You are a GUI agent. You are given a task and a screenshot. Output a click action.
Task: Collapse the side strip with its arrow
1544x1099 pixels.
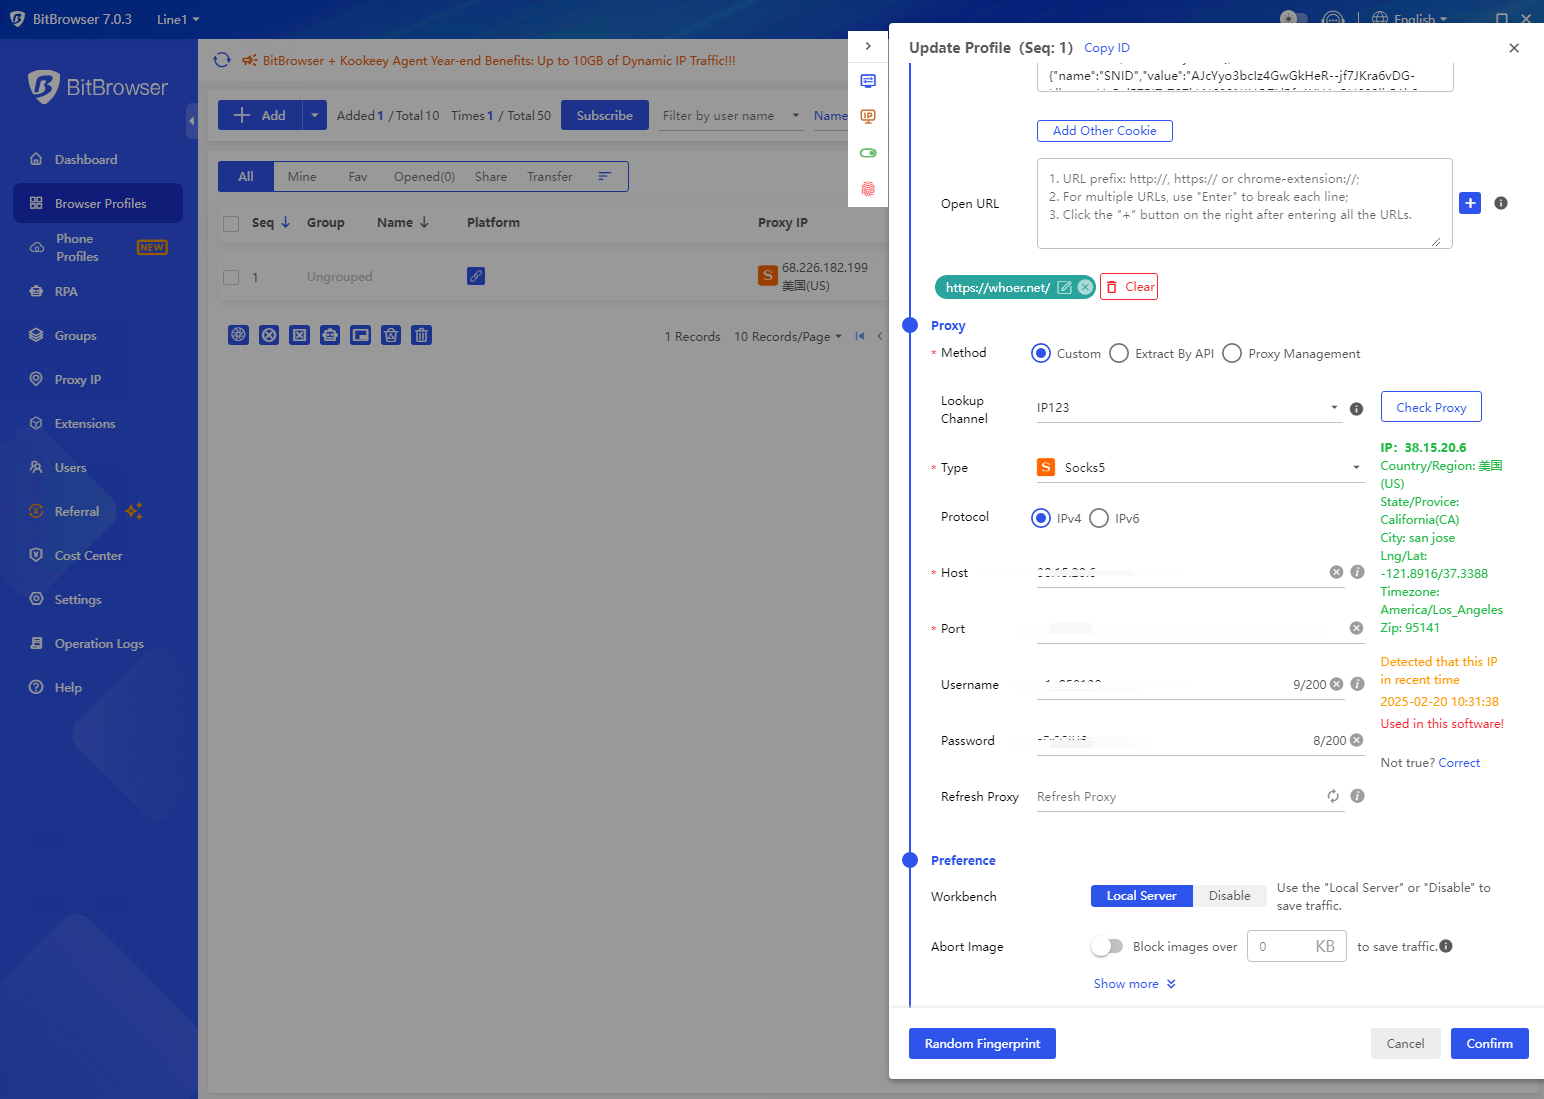(868, 46)
